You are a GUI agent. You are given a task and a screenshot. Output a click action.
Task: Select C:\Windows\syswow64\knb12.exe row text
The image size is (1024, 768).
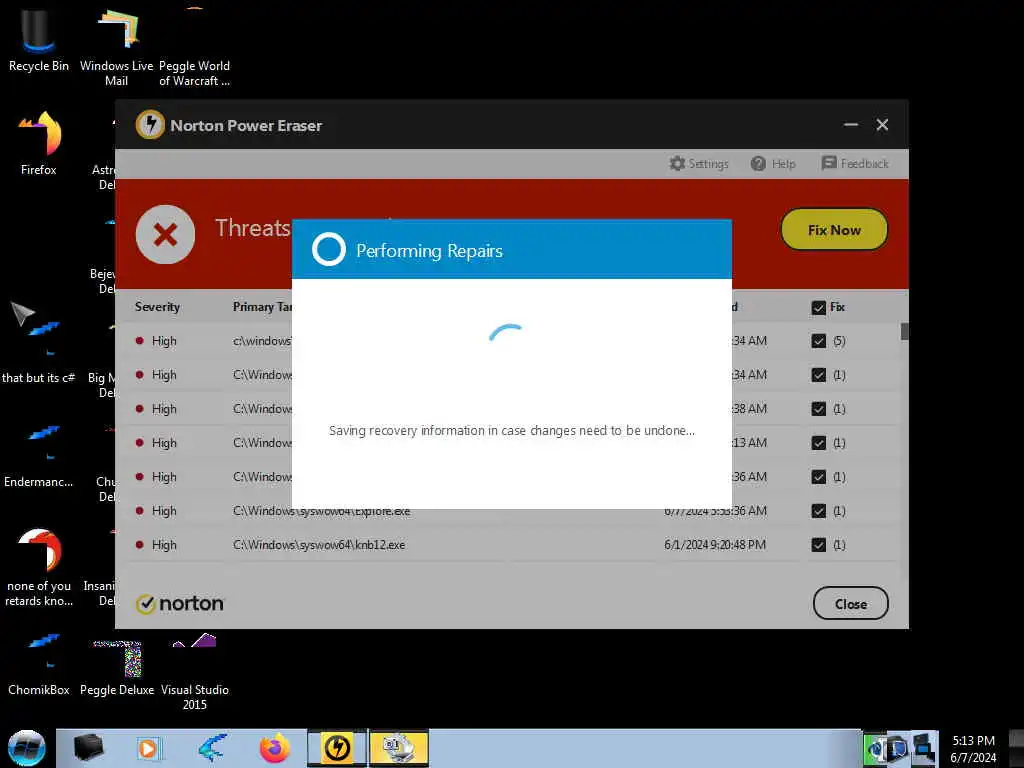pos(319,545)
